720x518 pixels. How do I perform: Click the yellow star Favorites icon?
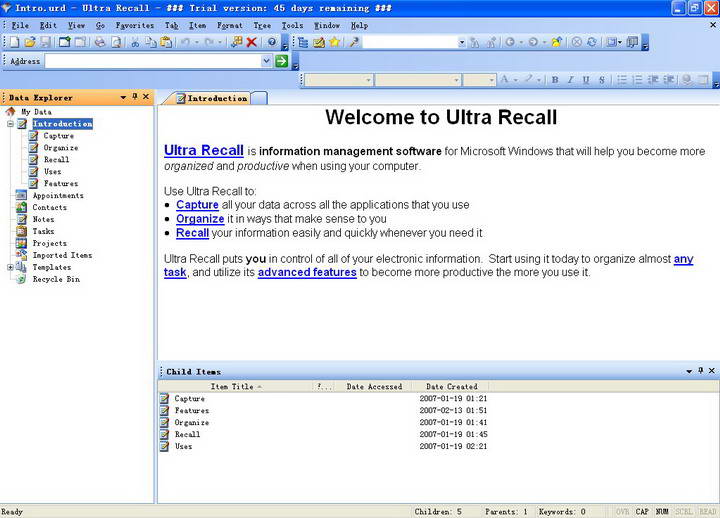tap(334, 42)
